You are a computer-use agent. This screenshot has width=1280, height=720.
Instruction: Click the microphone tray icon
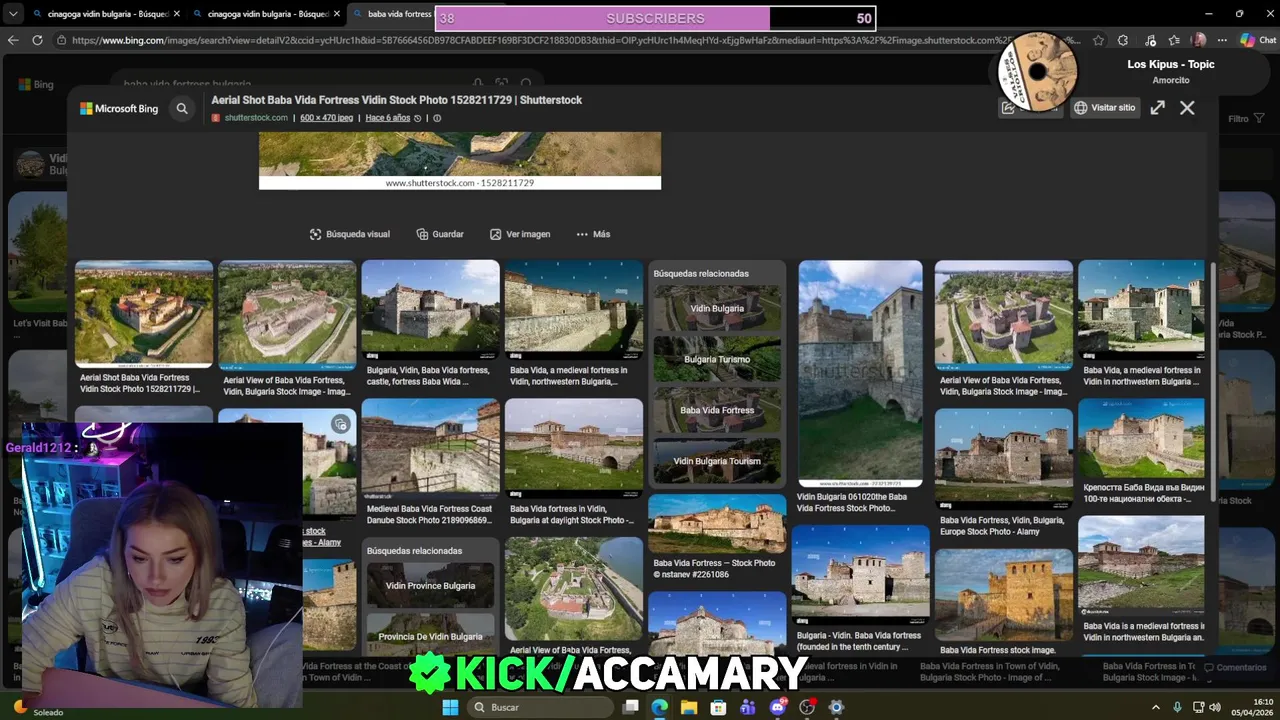click(1177, 707)
